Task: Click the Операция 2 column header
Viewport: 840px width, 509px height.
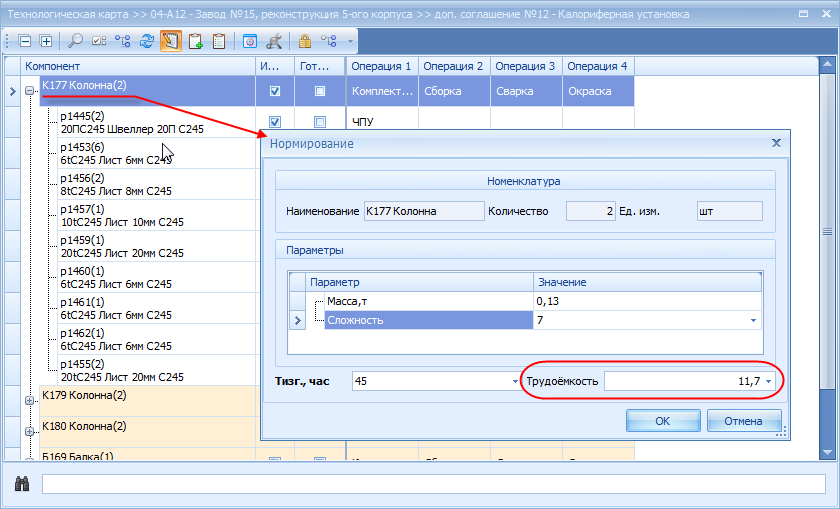Action: pyautogui.click(x=454, y=66)
